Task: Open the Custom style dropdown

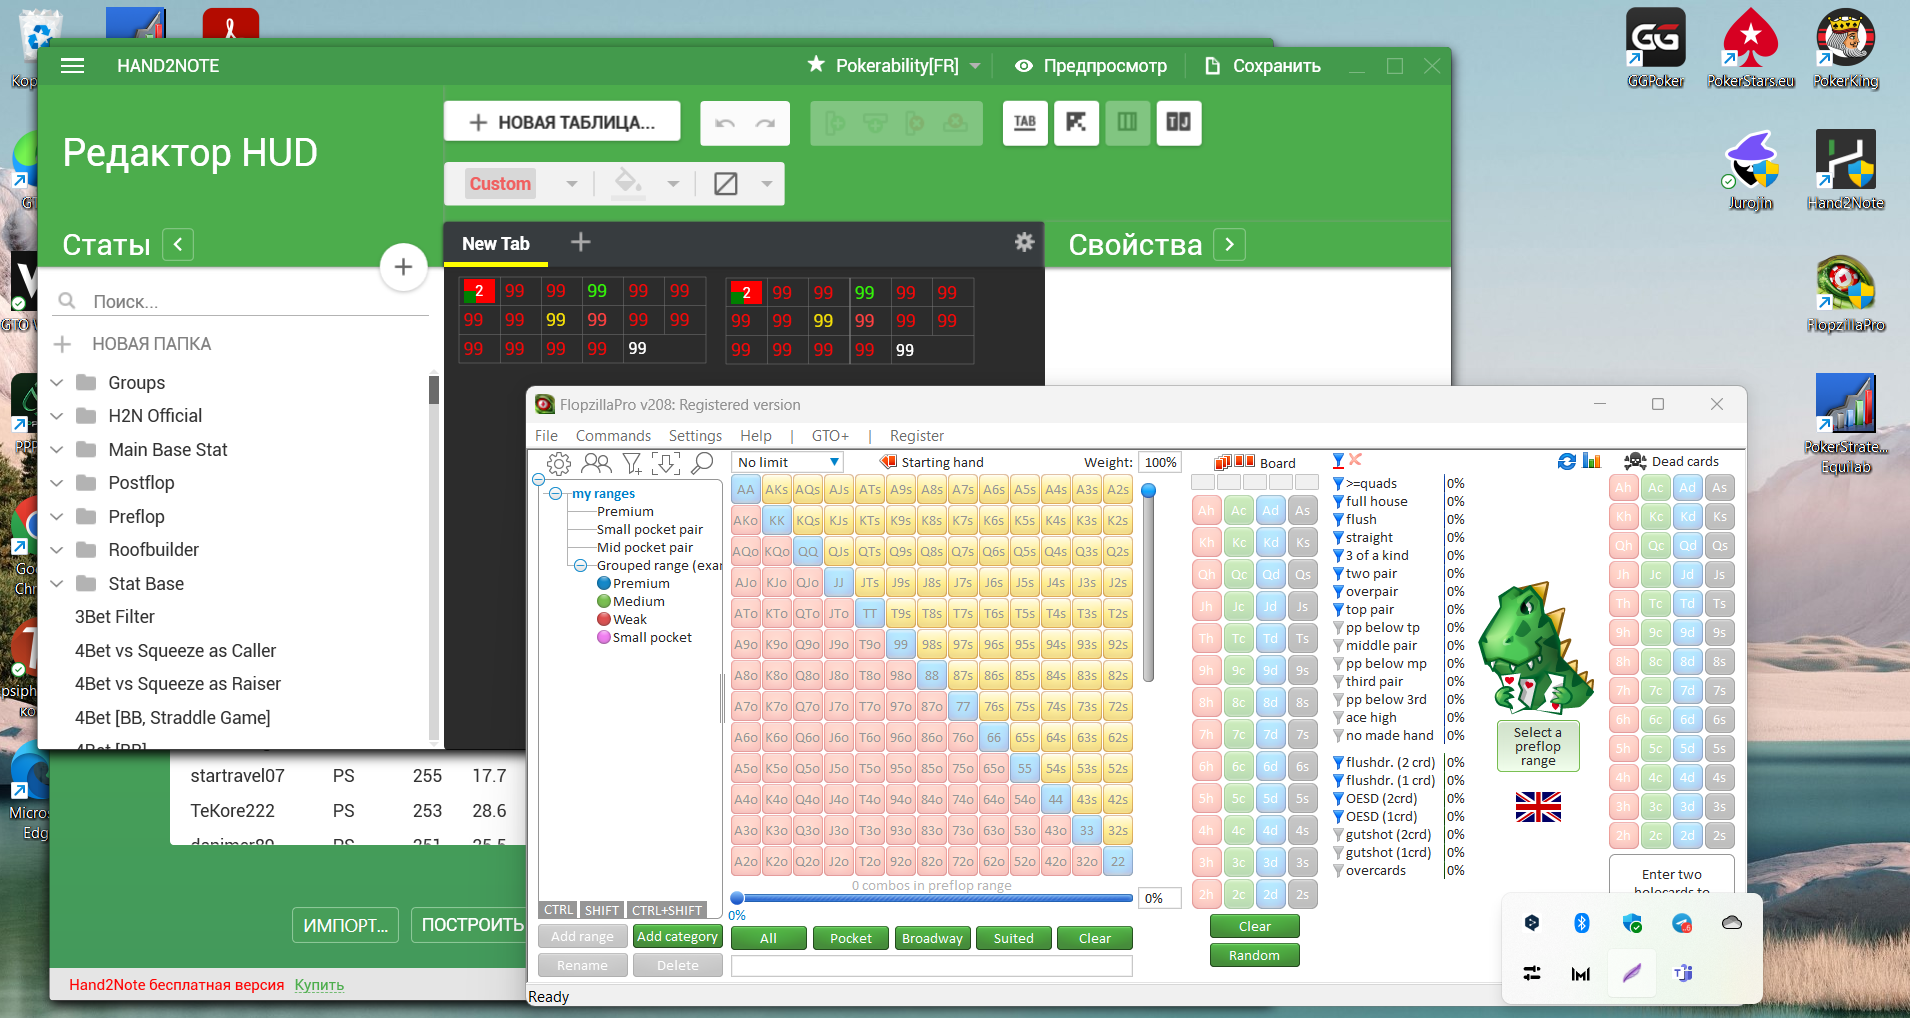Action: [x=571, y=184]
